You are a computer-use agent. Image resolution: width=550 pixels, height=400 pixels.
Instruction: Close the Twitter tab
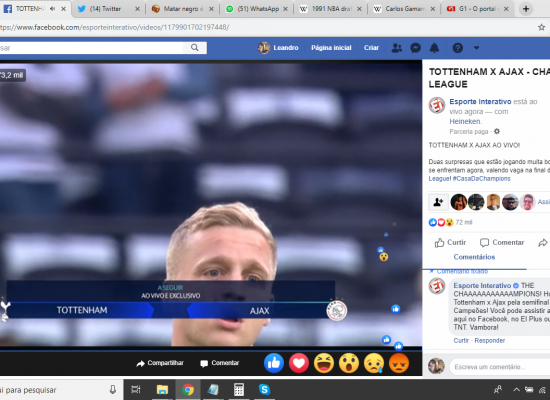[137, 9]
